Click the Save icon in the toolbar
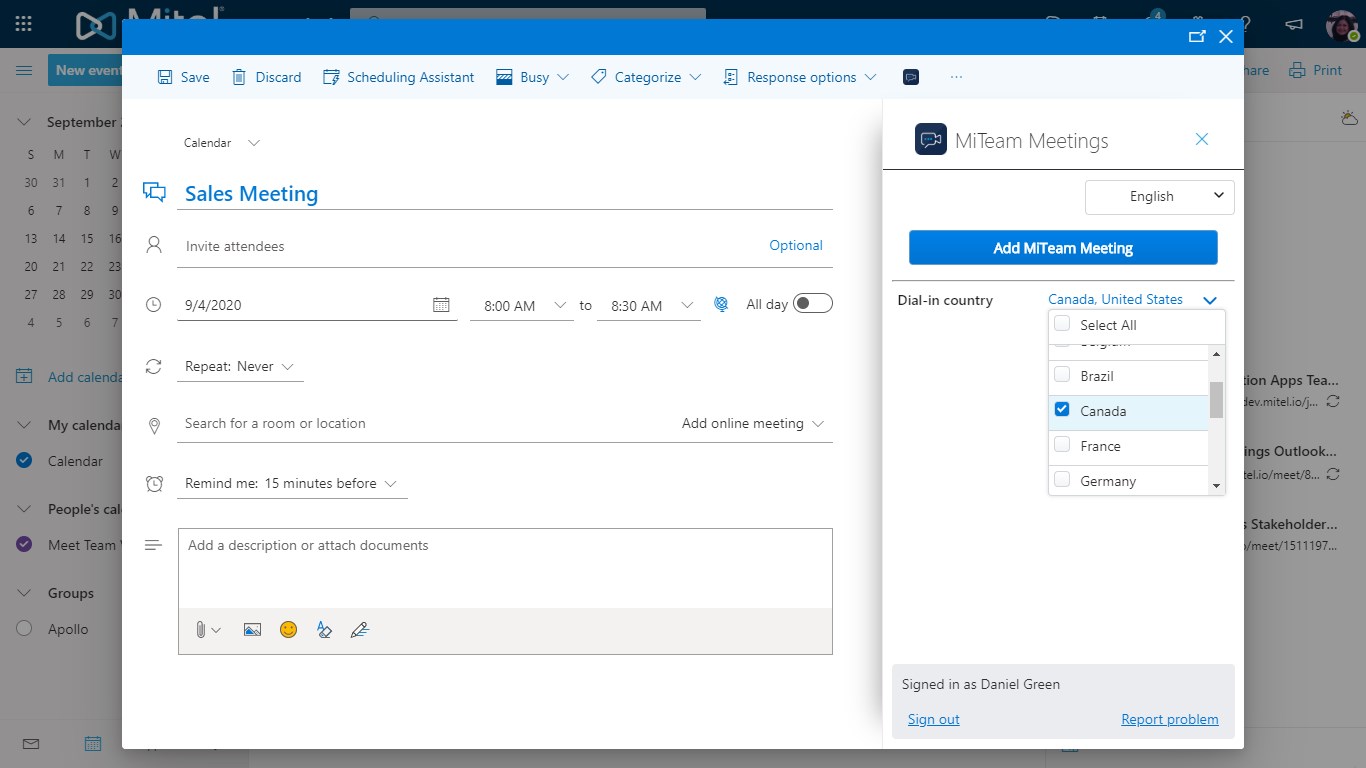The width and height of the screenshot is (1366, 768). pos(165,77)
